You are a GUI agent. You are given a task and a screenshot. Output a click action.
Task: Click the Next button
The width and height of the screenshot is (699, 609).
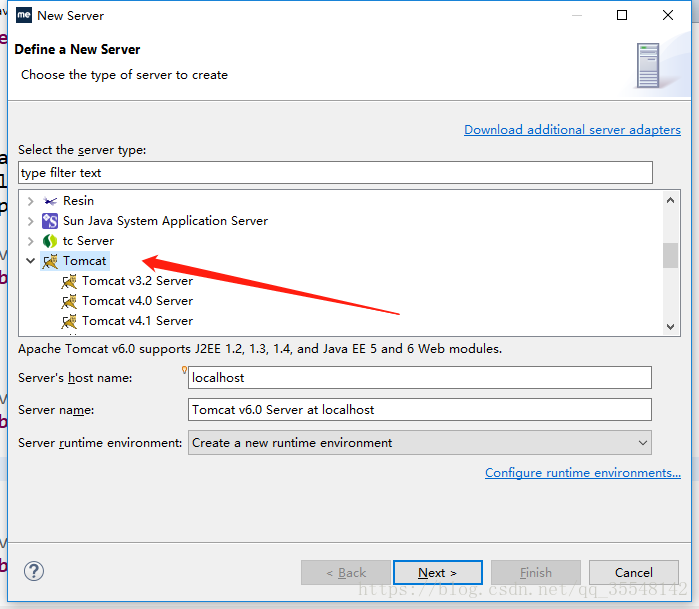[x=438, y=572]
